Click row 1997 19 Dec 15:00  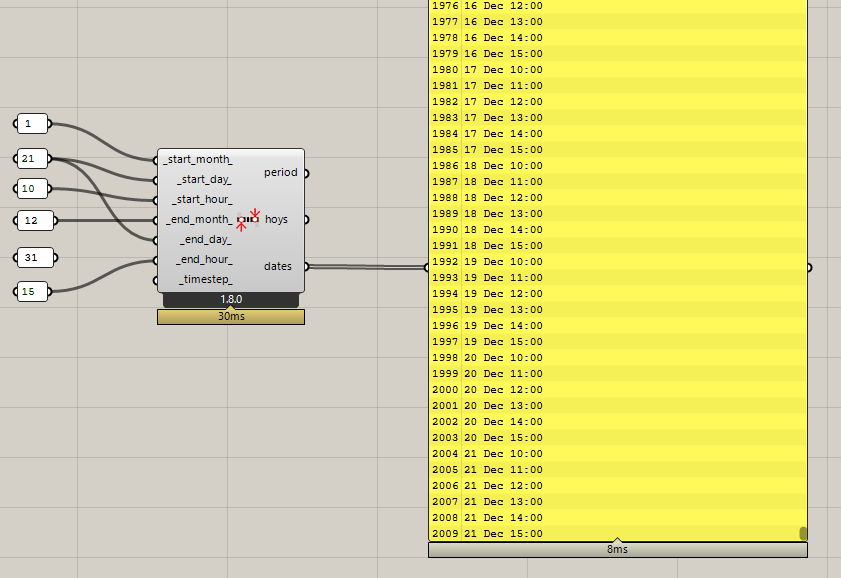(x=618, y=342)
